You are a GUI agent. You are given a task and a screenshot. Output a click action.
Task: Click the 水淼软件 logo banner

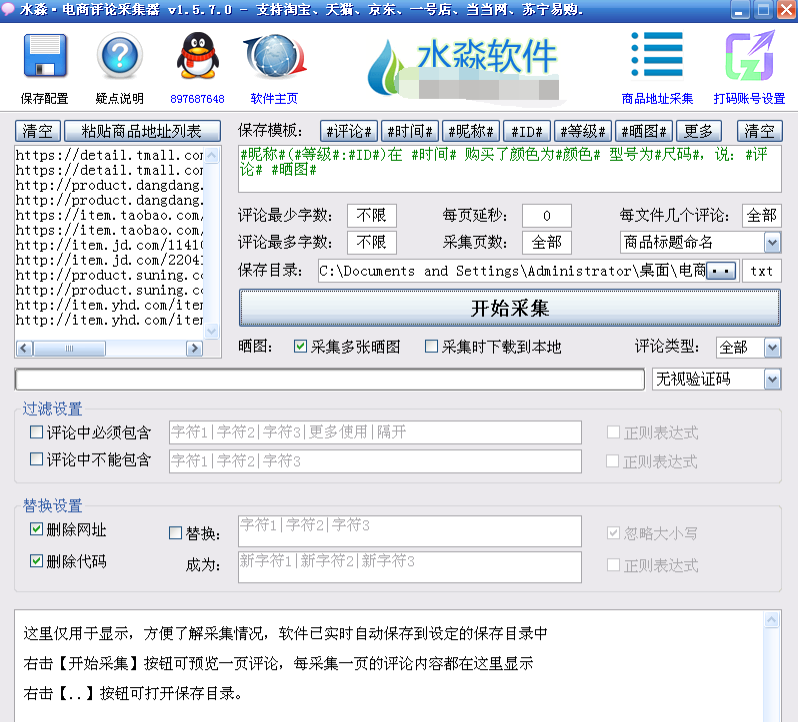(463, 69)
